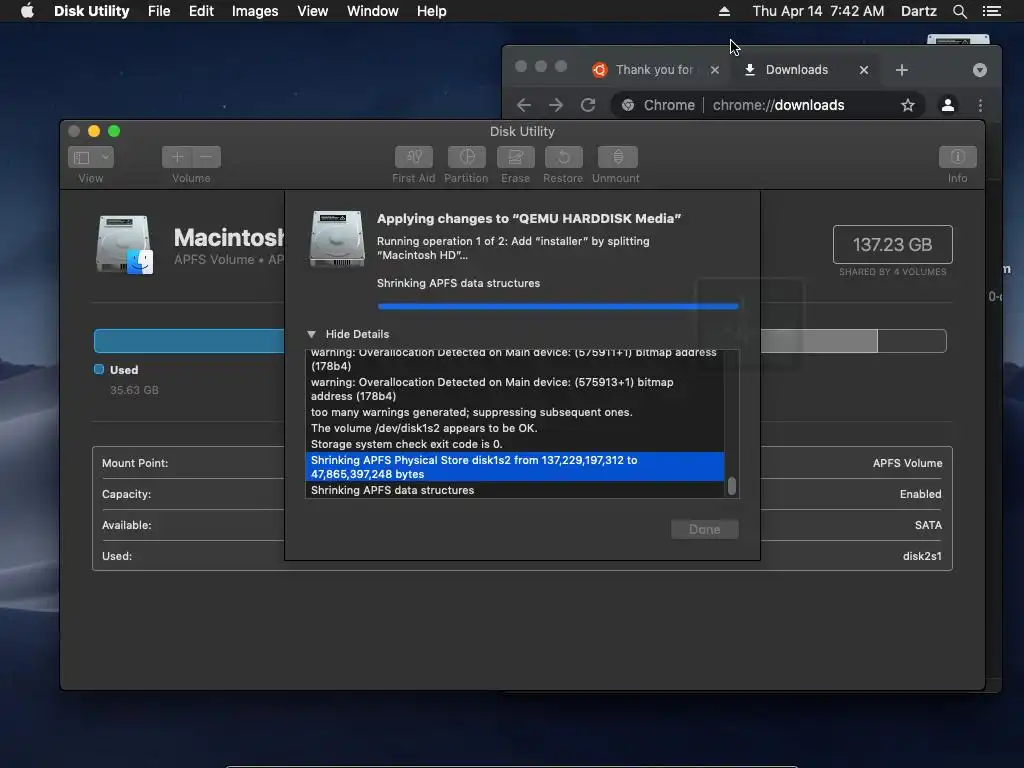Click the disk usage bar
This screenshot has width=1024, height=768.
520,341
